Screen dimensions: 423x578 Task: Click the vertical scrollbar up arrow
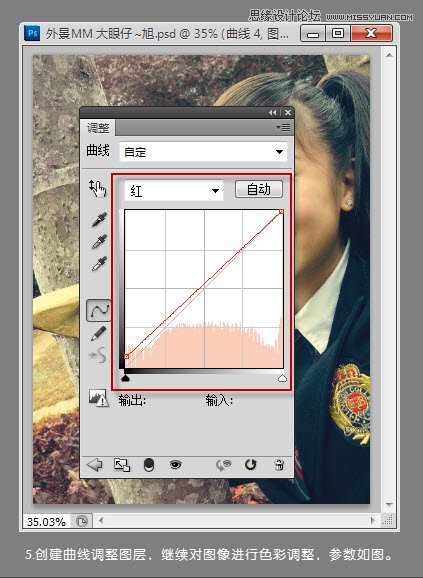pyautogui.click(x=389, y=55)
